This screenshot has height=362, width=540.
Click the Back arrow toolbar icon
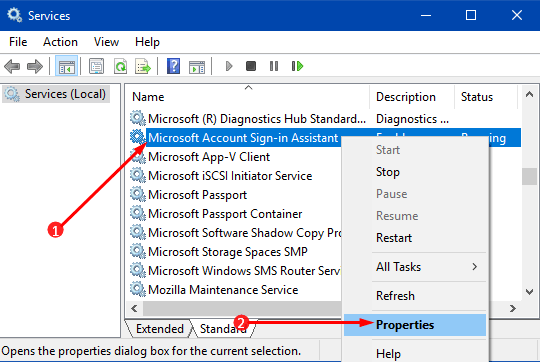coord(12,66)
